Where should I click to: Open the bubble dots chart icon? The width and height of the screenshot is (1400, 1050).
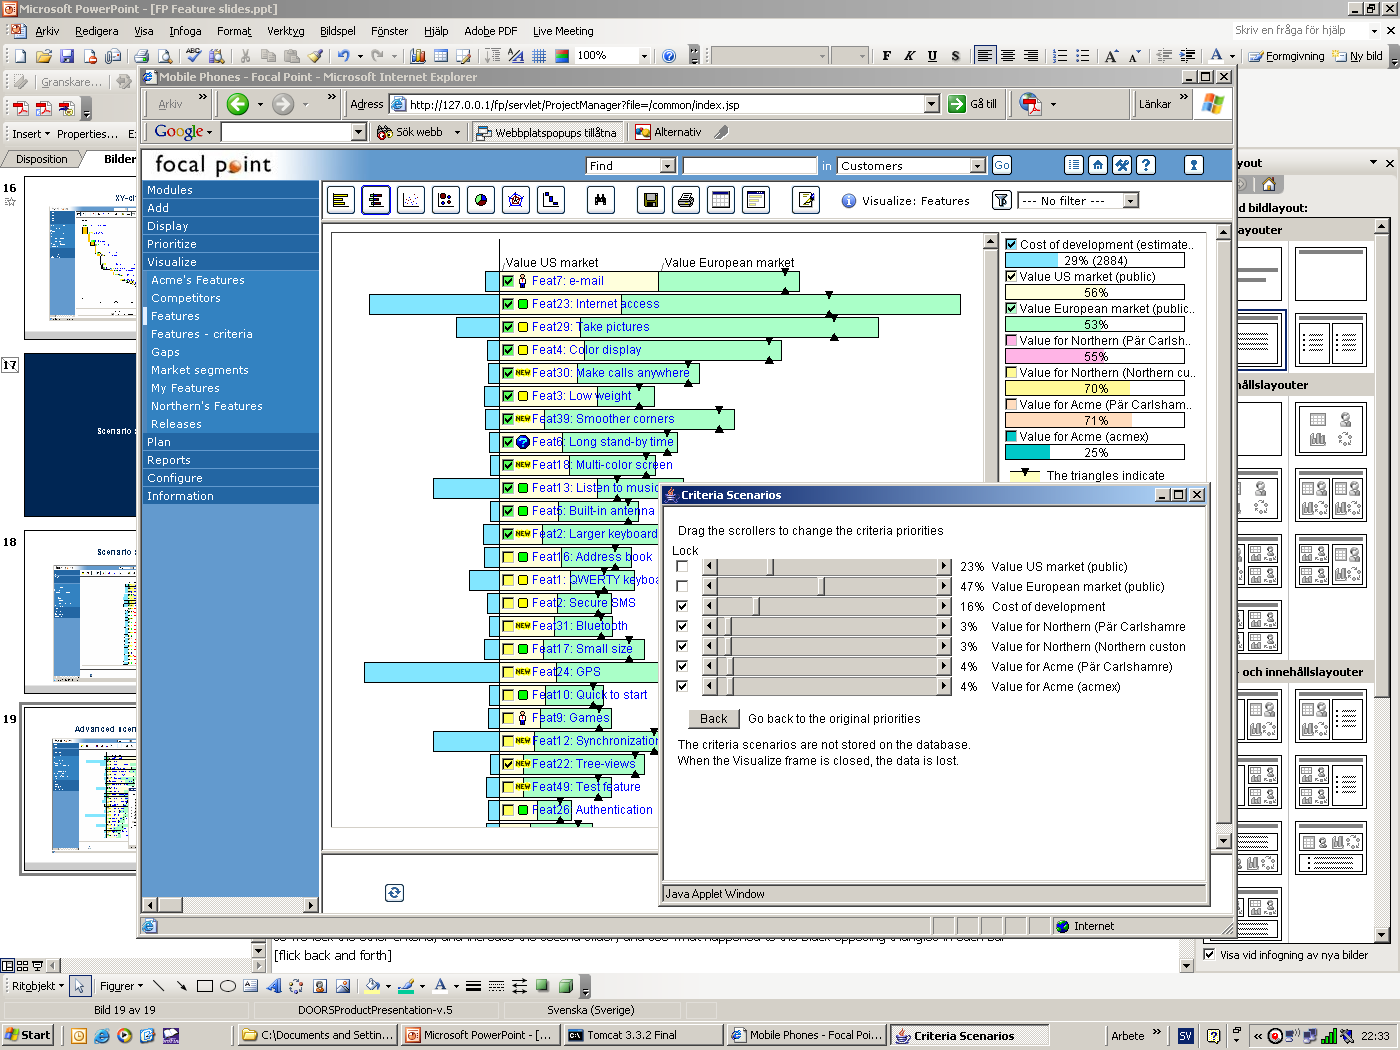[x=446, y=200]
